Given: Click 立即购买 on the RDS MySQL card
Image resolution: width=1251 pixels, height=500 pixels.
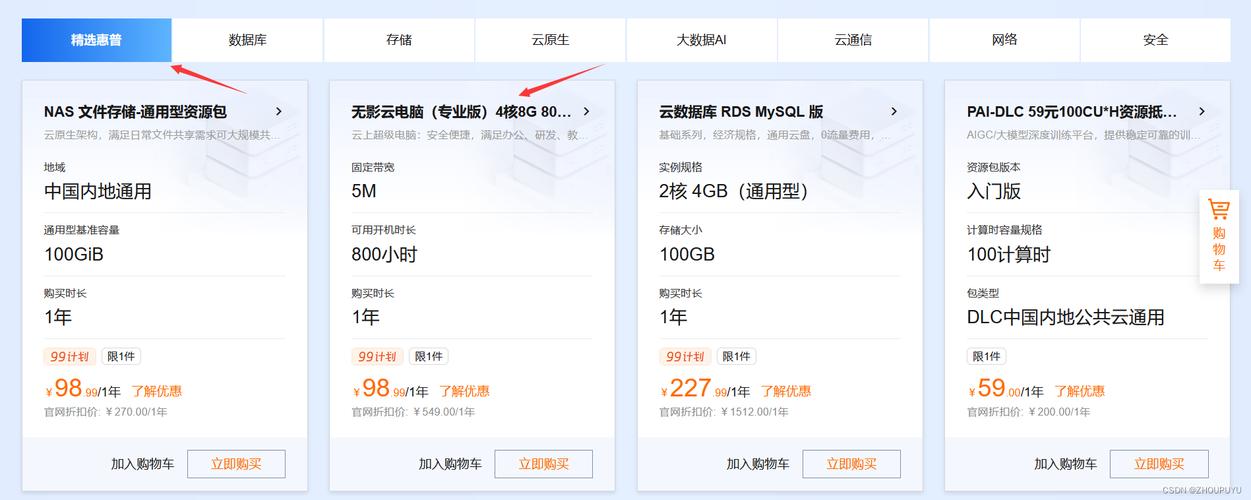Looking at the screenshot, I should (852, 464).
